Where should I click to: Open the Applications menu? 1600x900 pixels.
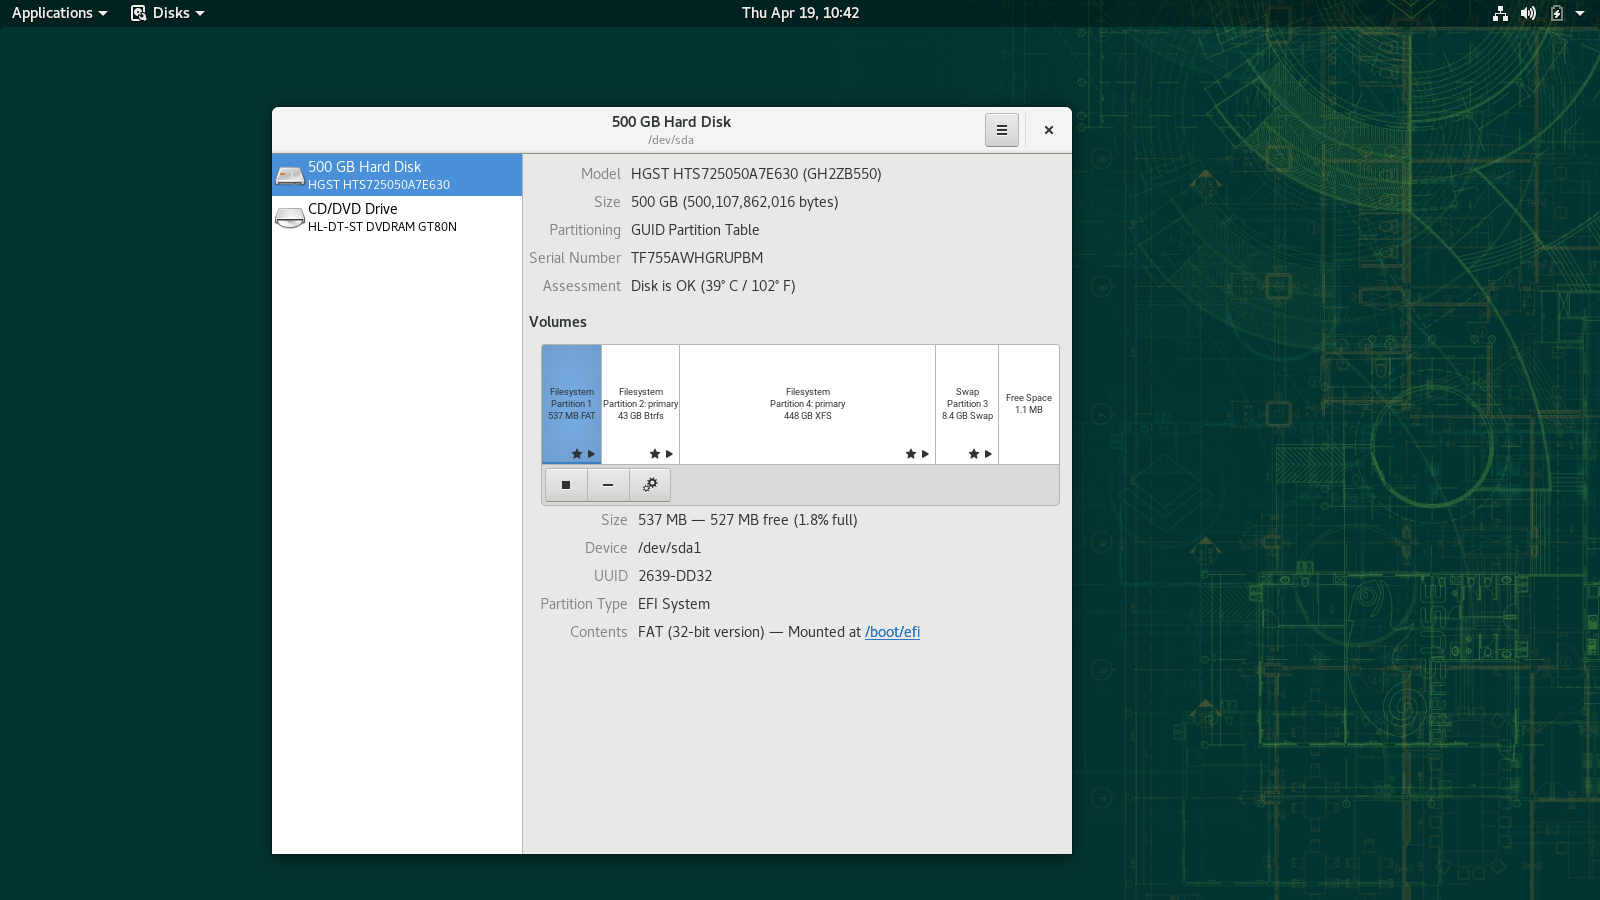[59, 13]
